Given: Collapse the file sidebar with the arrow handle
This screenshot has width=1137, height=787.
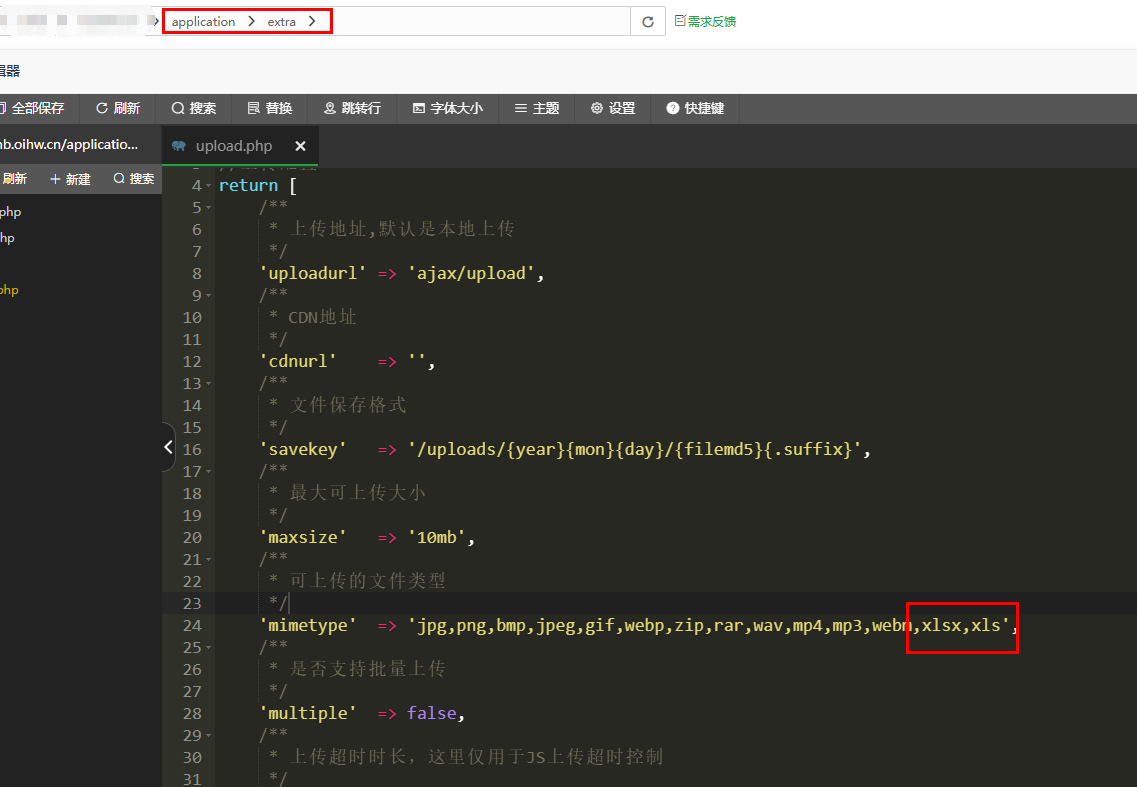Looking at the screenshot, I should click(168, 447).
